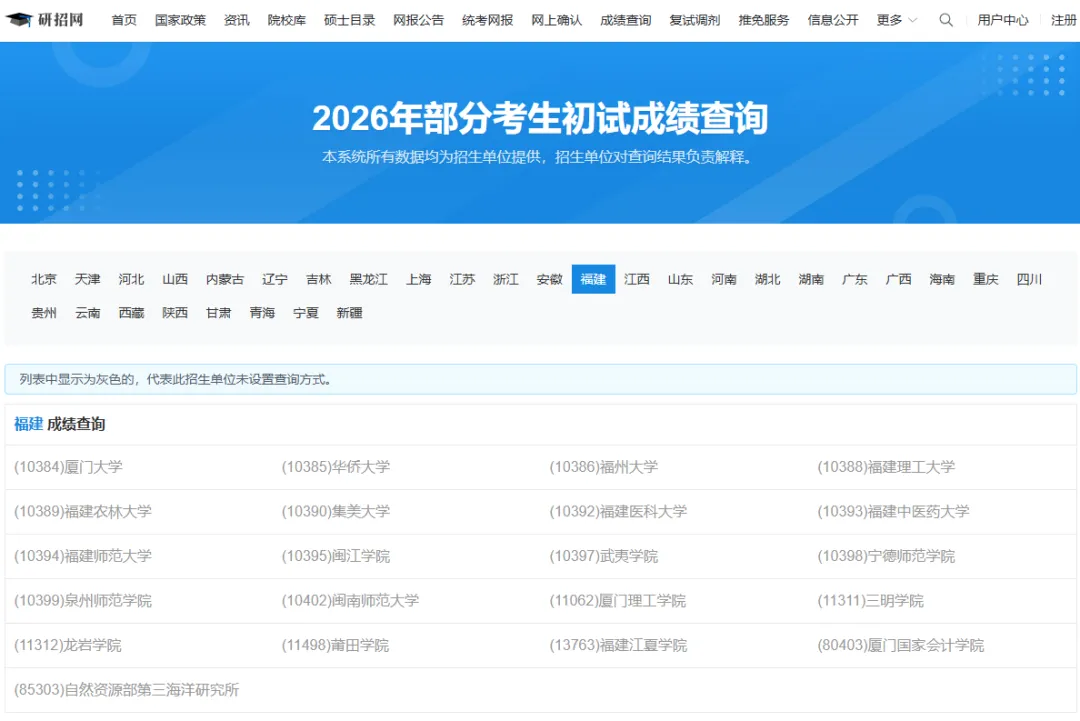Screen dimensions: 1080x721
Task: Select the 辽宁 province tab
Action: coord(275,279)
